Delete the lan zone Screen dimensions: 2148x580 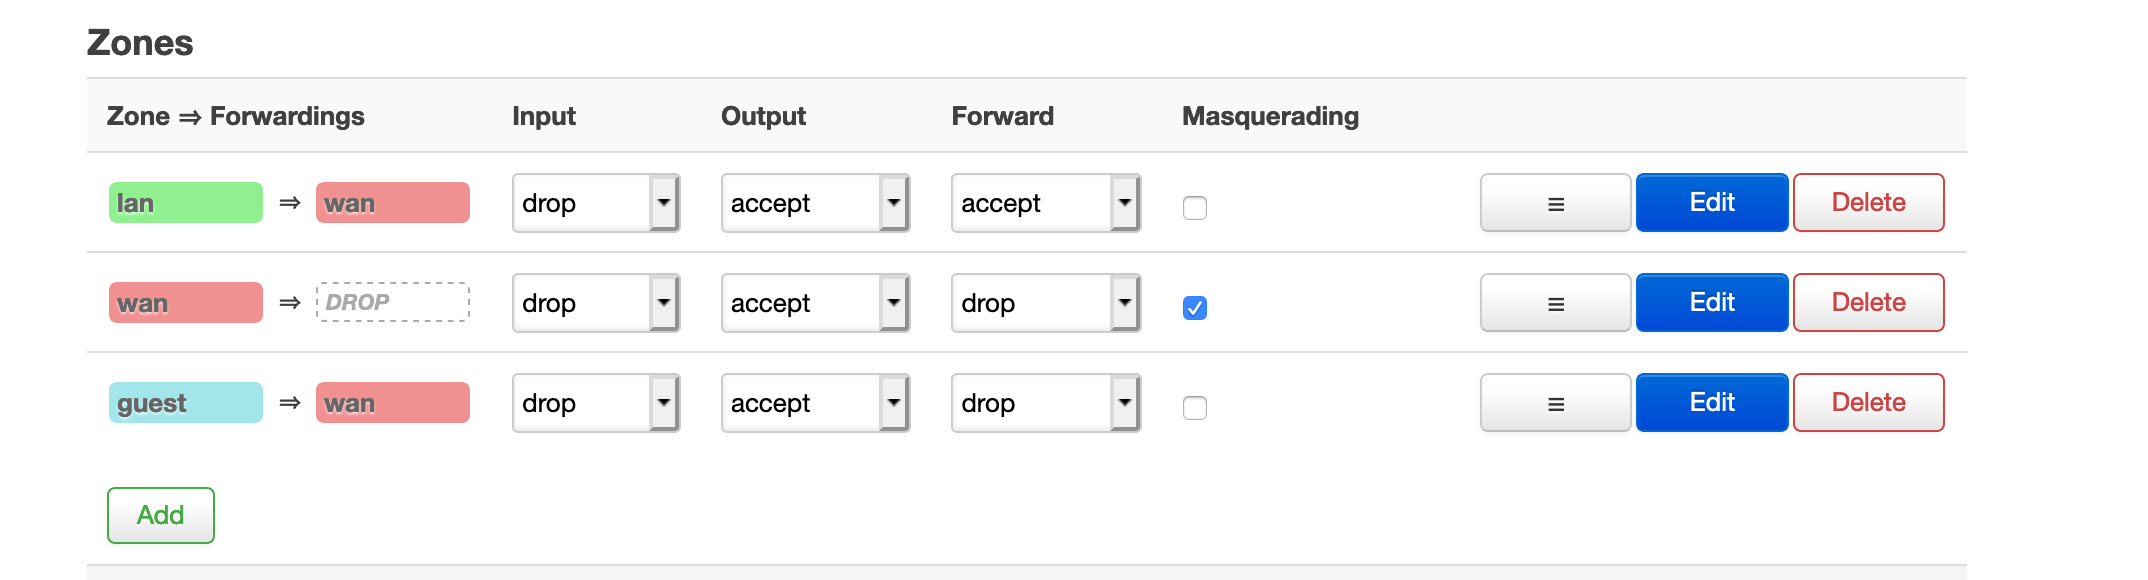1868,202
